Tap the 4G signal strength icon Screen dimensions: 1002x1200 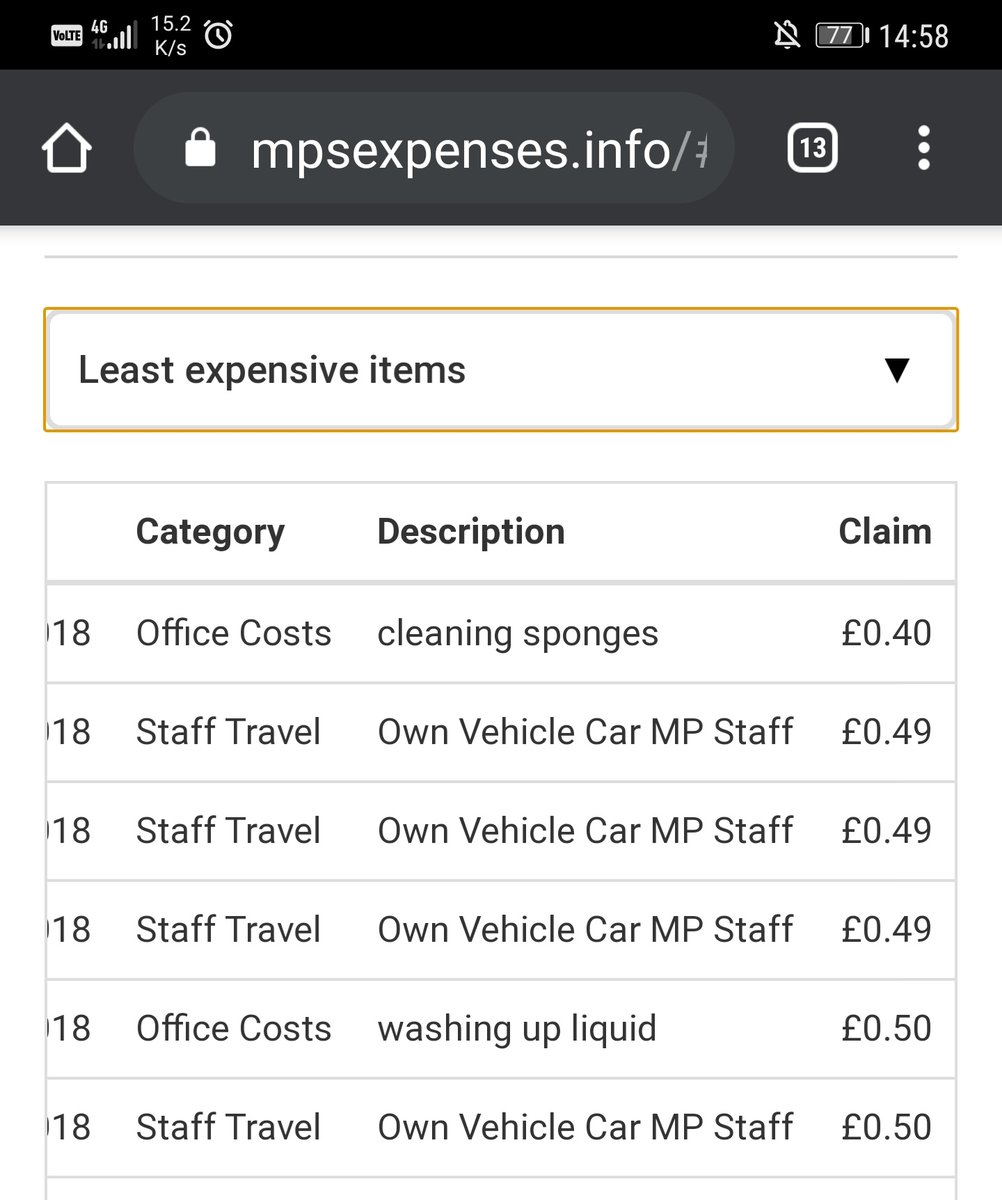[x=113, y=36]
